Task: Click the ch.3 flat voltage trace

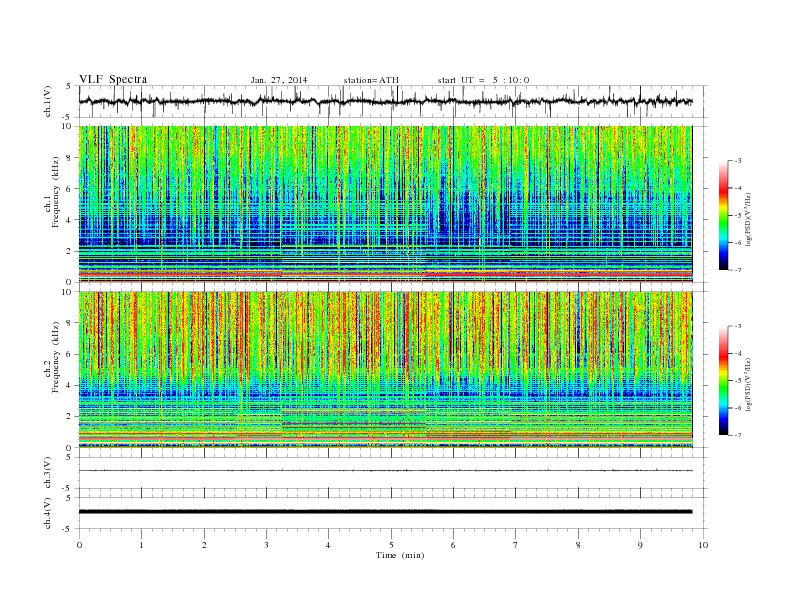Action: 385,471
